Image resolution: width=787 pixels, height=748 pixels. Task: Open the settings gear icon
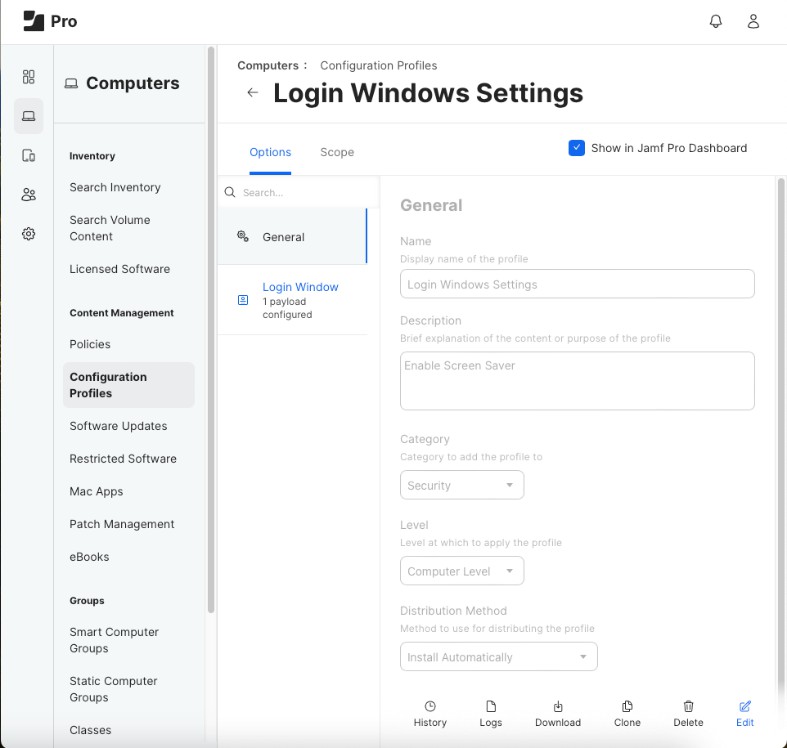click(x=29, y=234)
